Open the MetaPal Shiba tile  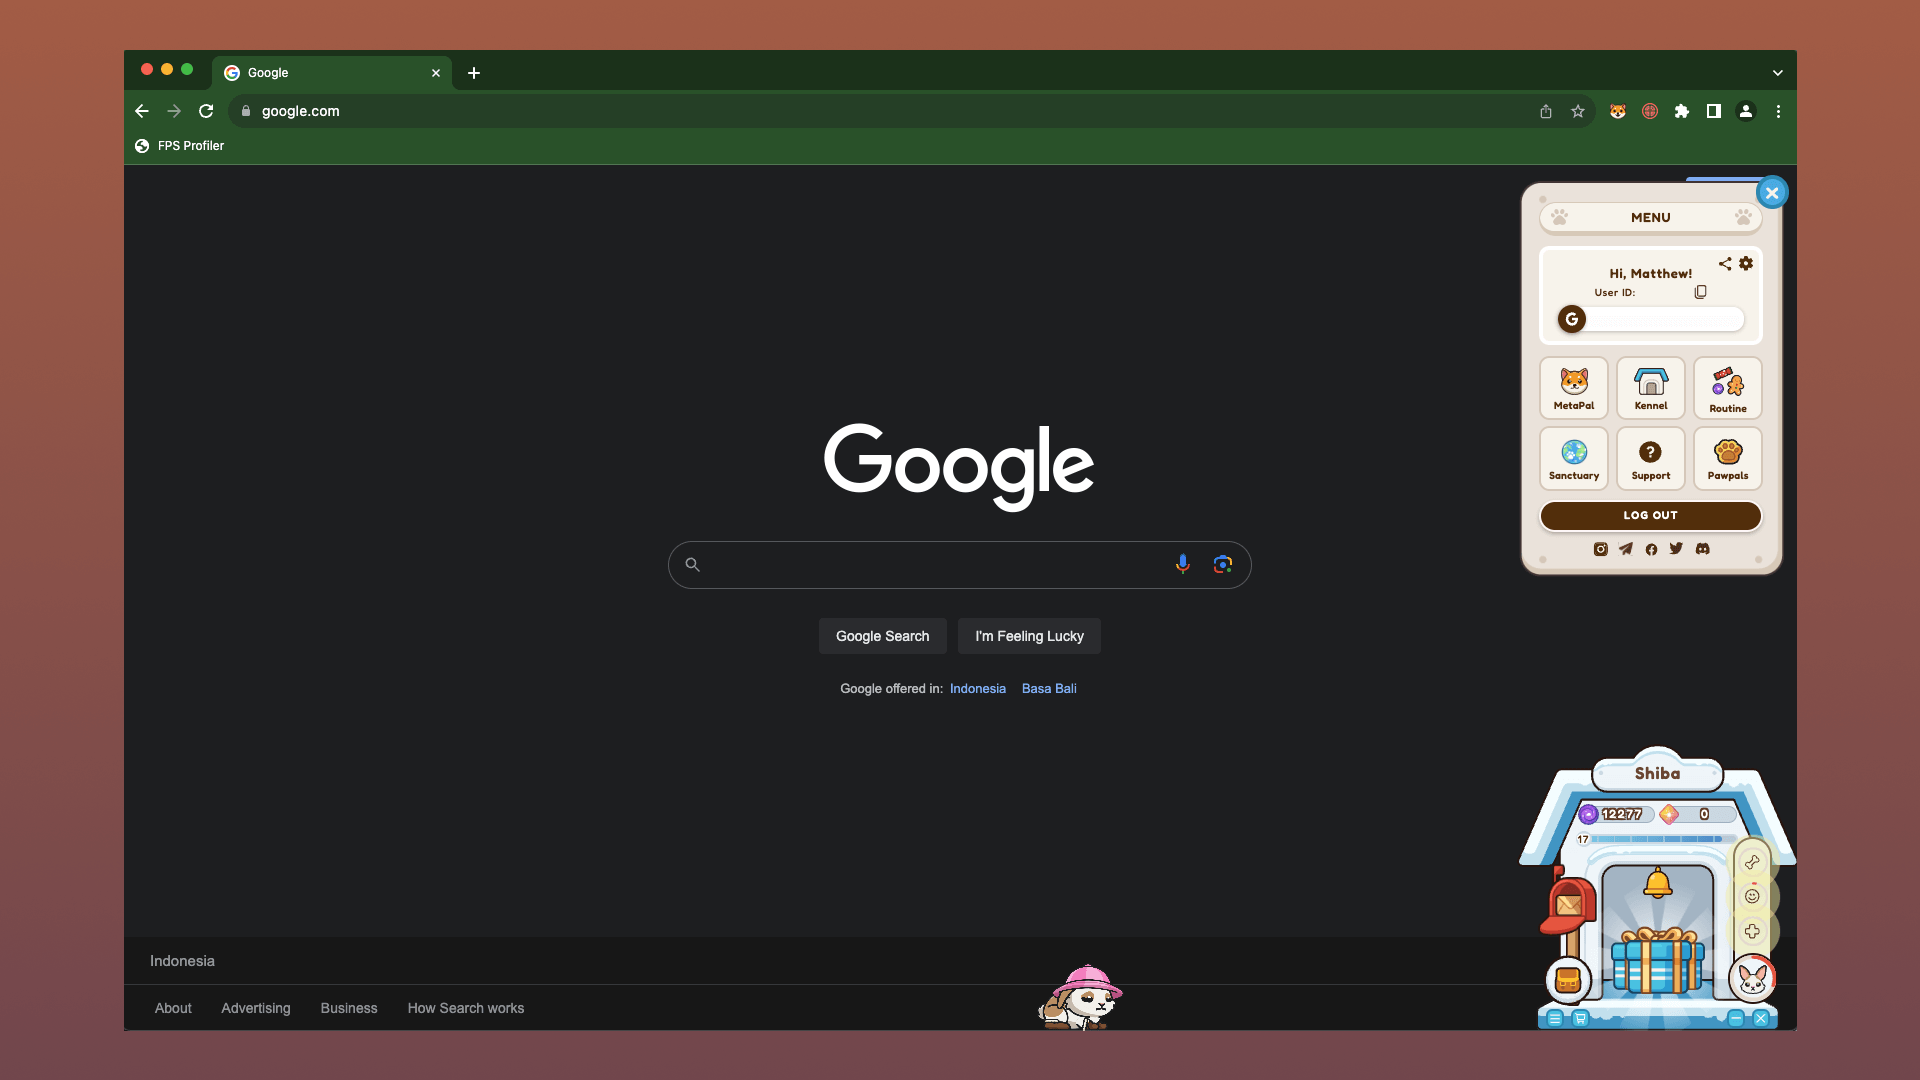(x=1574, y=388)
